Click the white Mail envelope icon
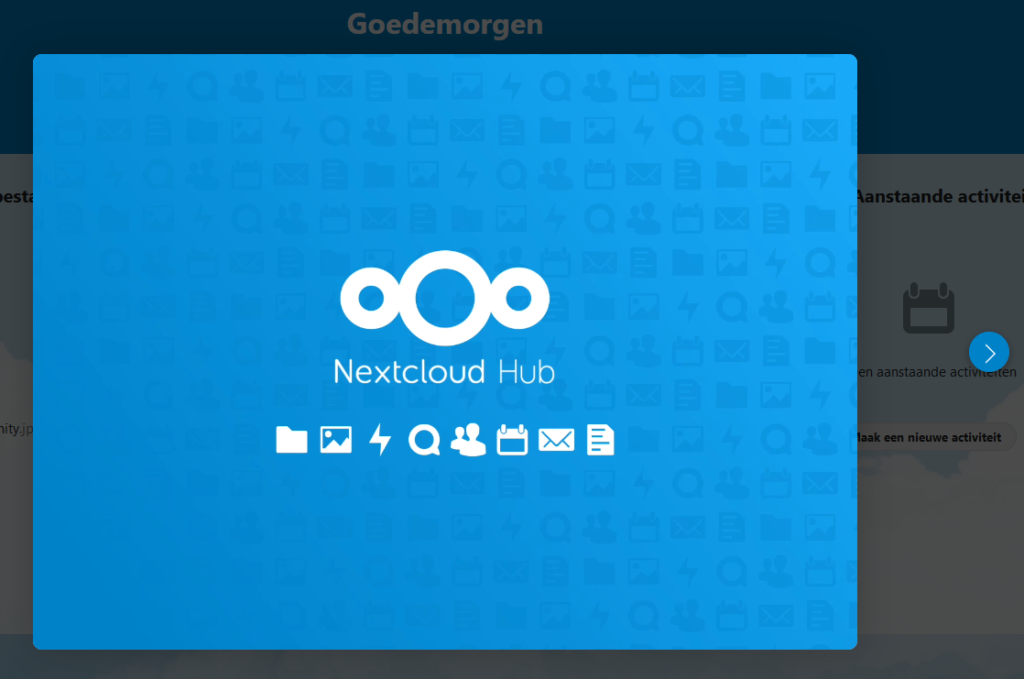 (556, 440)
